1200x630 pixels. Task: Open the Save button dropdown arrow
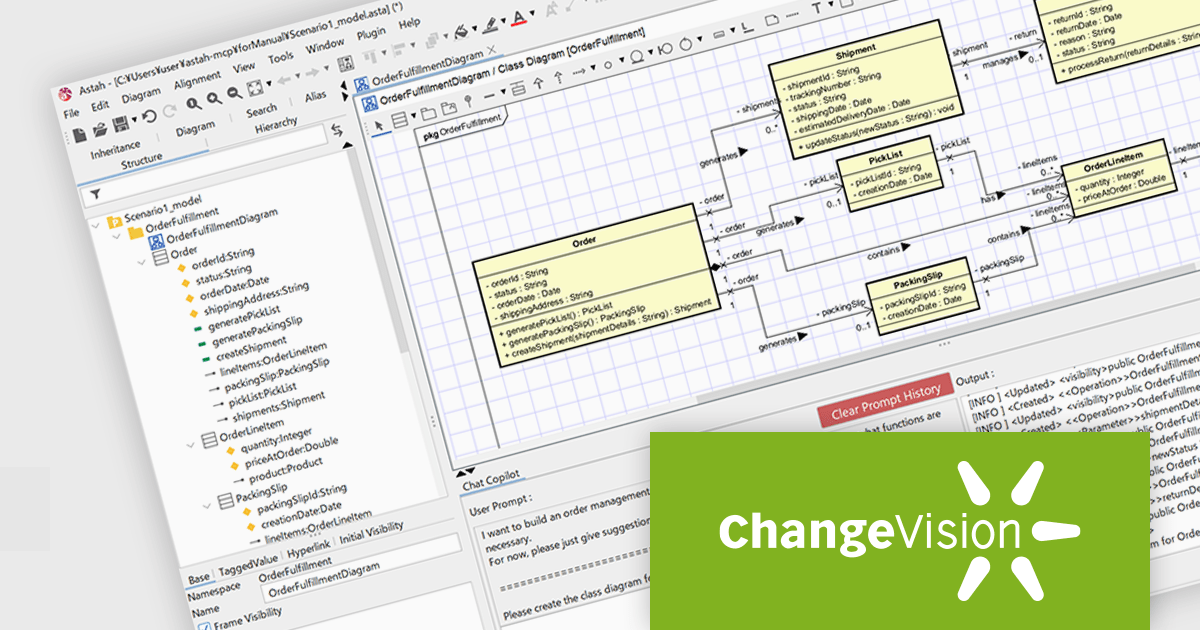coord(135,119)
